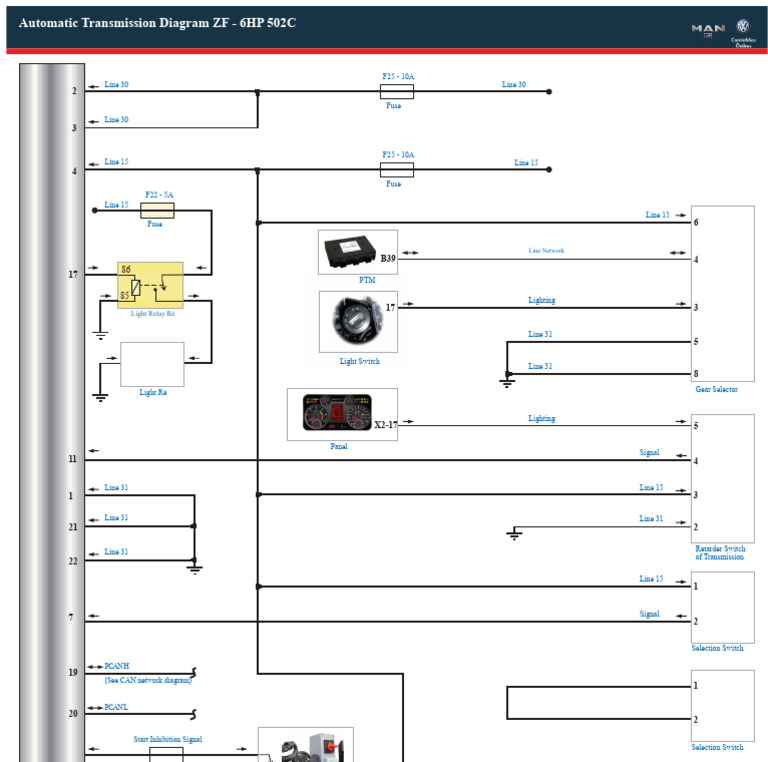Click the Line 30 terminal dot at wire end

click(x=549, y=92)
